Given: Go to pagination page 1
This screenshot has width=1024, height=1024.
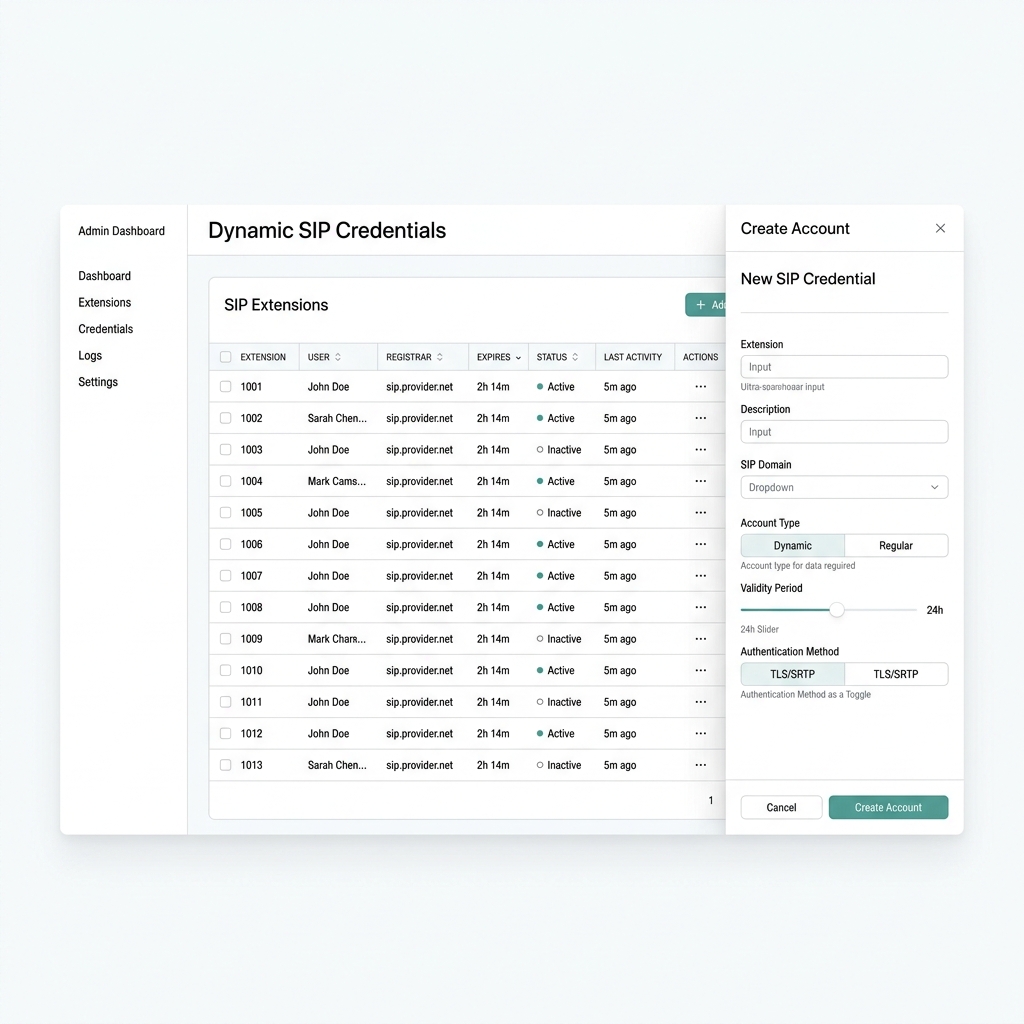Looking at the screenshot, I should pyautogui.click(x=711, y=800).
